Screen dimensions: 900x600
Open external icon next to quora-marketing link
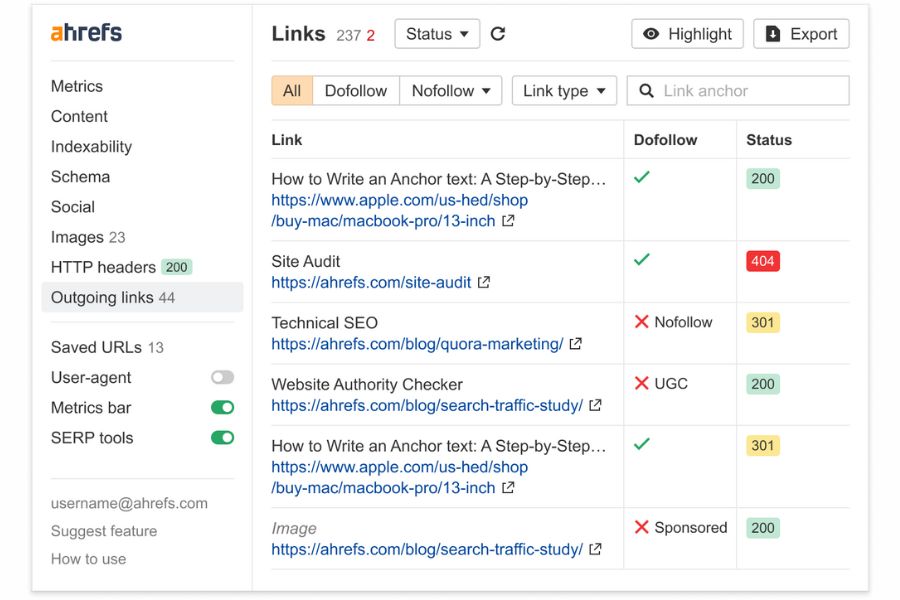(x=576, y=343)
